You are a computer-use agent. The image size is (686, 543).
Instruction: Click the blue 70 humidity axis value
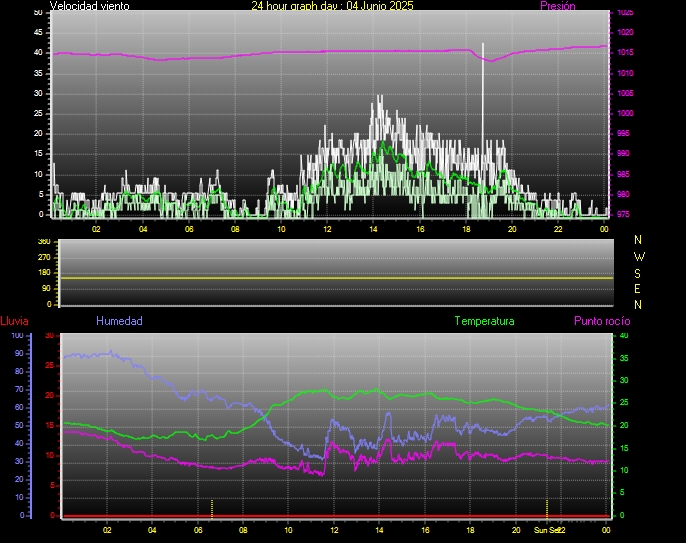19,389
